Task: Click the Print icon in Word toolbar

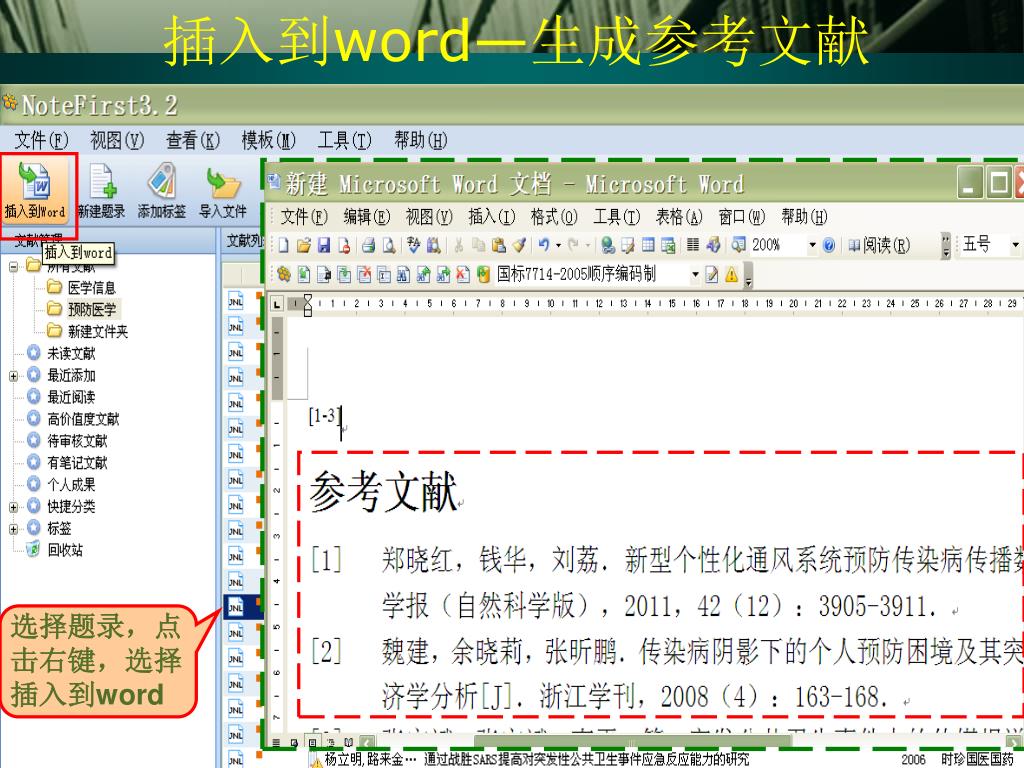Action: 368,245
